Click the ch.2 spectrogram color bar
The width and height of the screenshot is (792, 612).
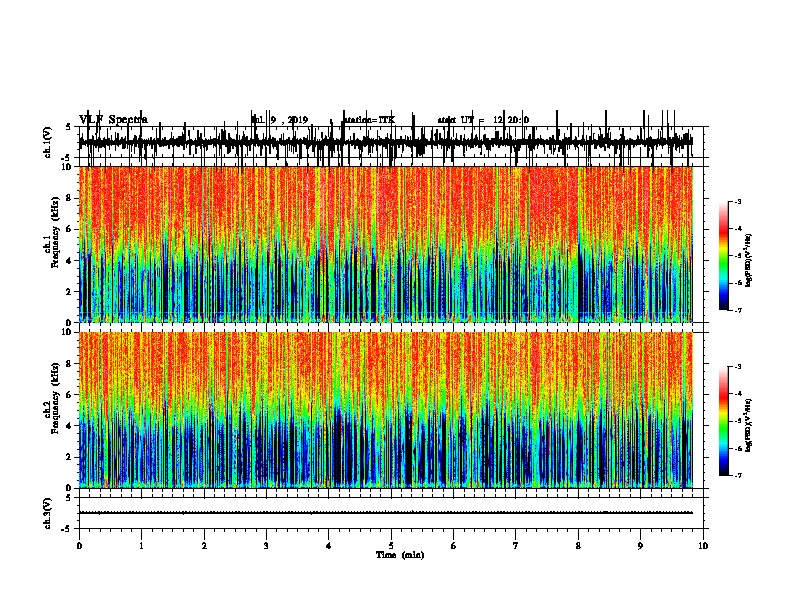[x=724, y=421]
